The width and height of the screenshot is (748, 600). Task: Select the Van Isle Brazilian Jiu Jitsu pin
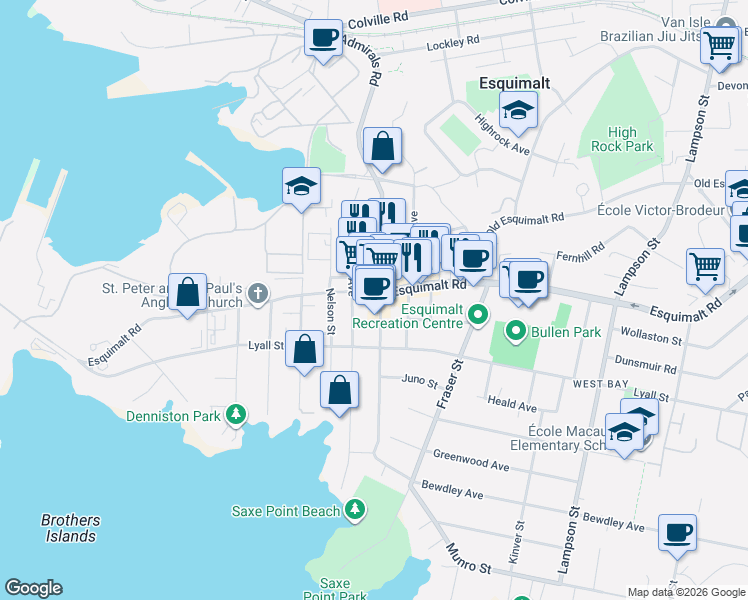coord(726,23)
